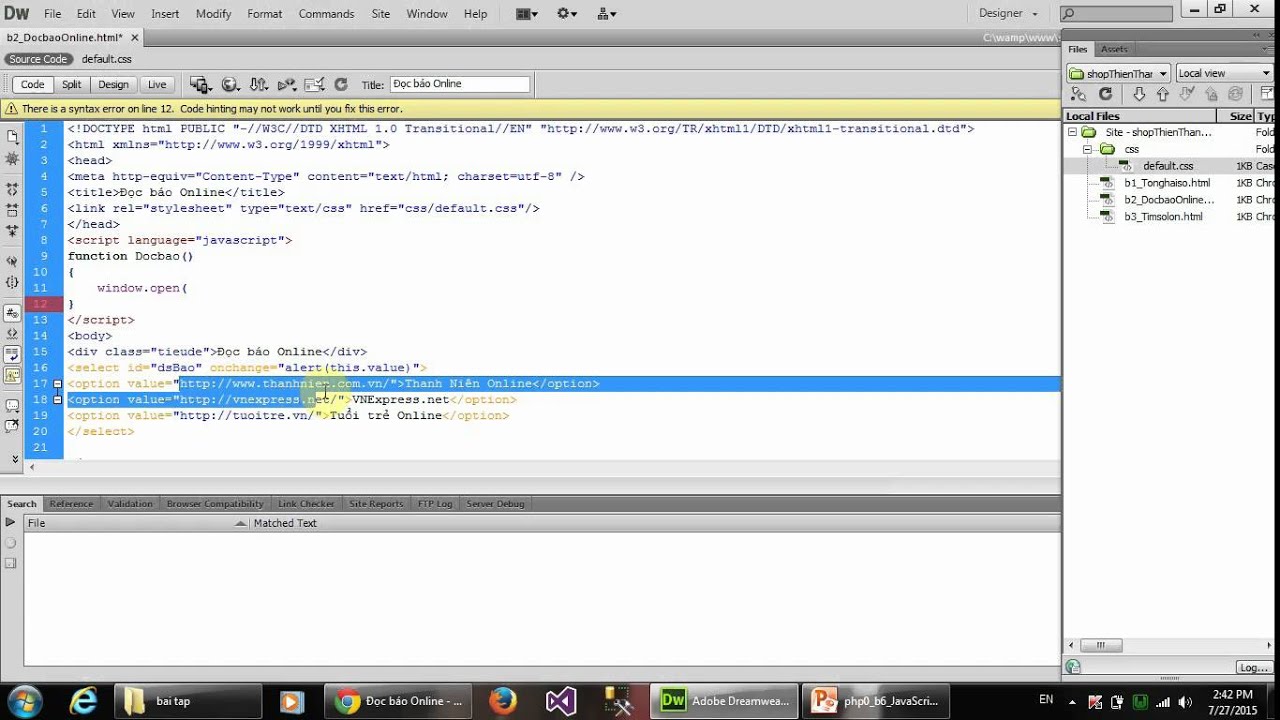Open the Site management icon menu
This screenshot has height=720, width=1280.
click(x=606, y=14)
